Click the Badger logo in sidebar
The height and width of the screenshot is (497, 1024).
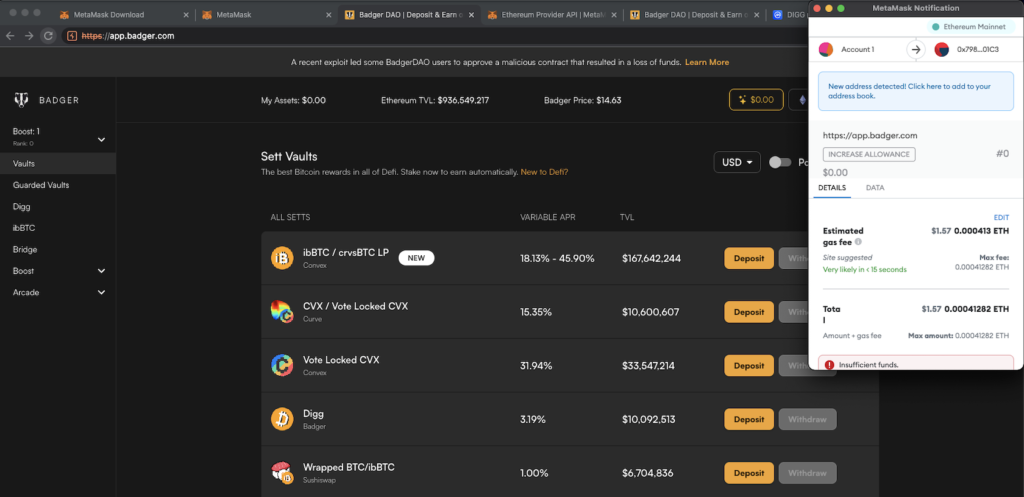[x=21, y=100]
